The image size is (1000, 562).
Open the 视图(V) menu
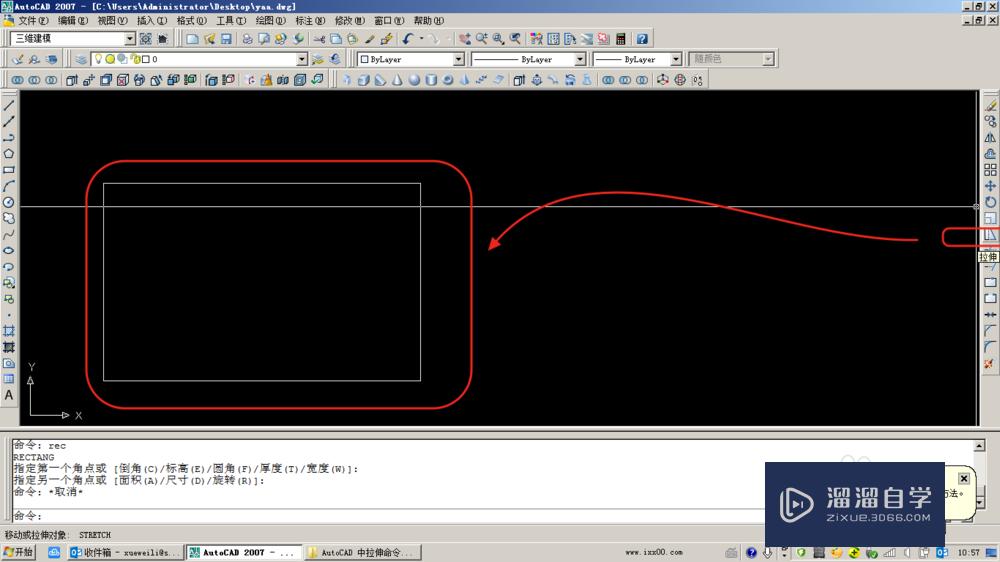(x=112, y=21)
